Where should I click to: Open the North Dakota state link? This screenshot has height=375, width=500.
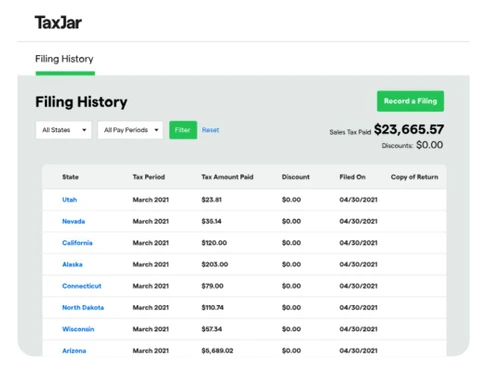[83, 307]
